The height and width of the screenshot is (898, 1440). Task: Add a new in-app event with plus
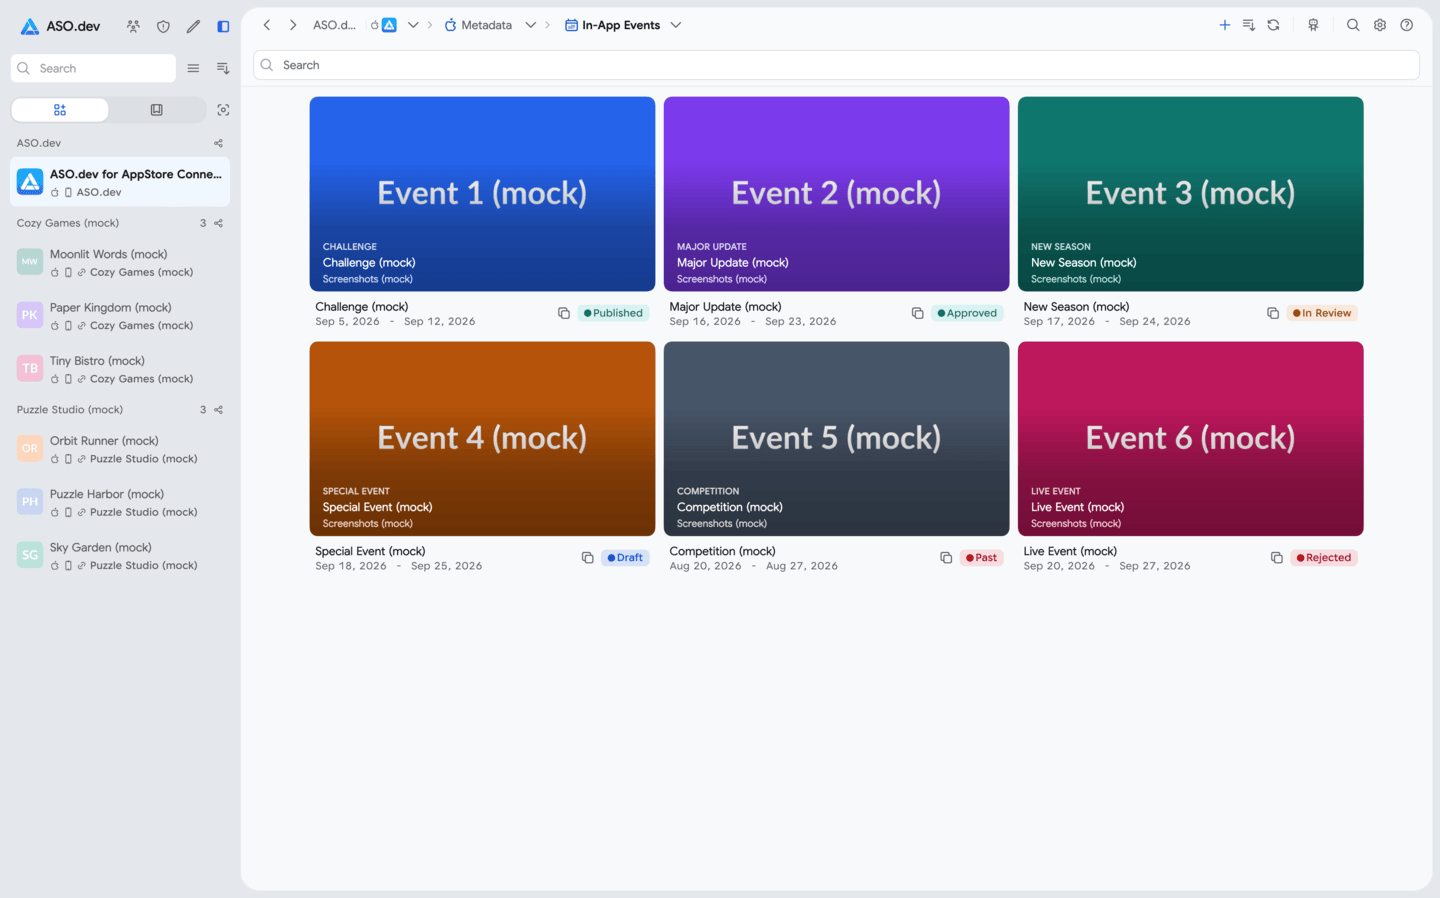(1224, 25)
